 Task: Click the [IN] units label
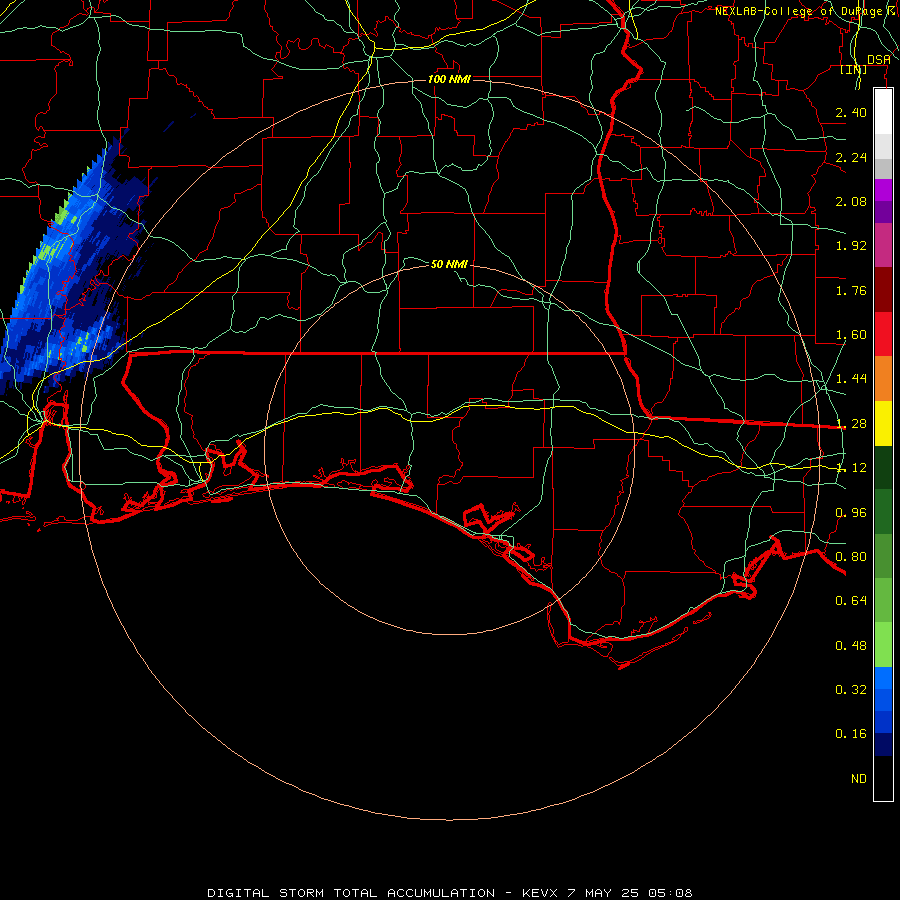(x=853, y=69)
